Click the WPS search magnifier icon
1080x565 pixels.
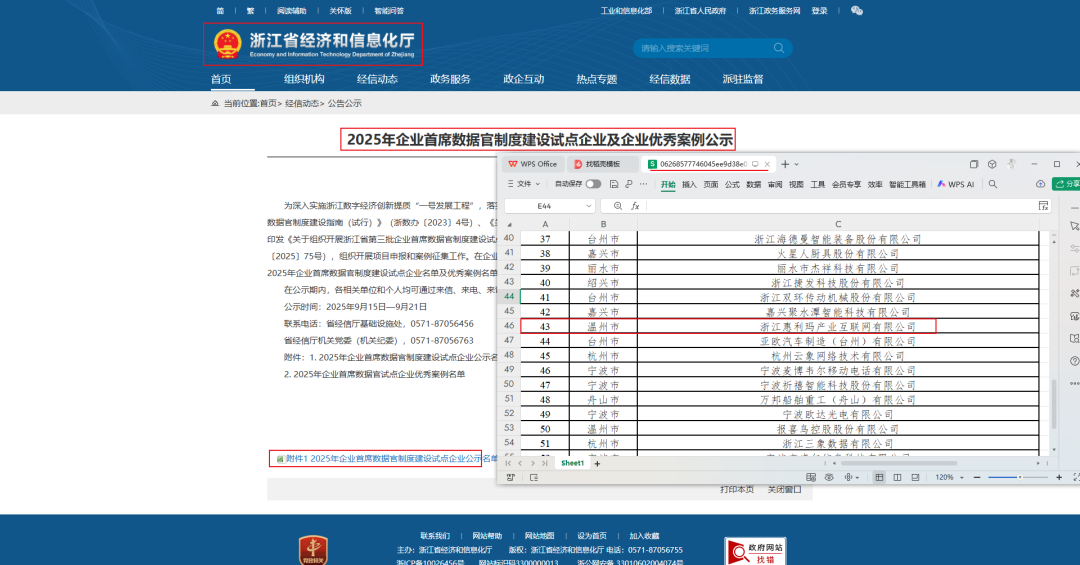point(993,184)
